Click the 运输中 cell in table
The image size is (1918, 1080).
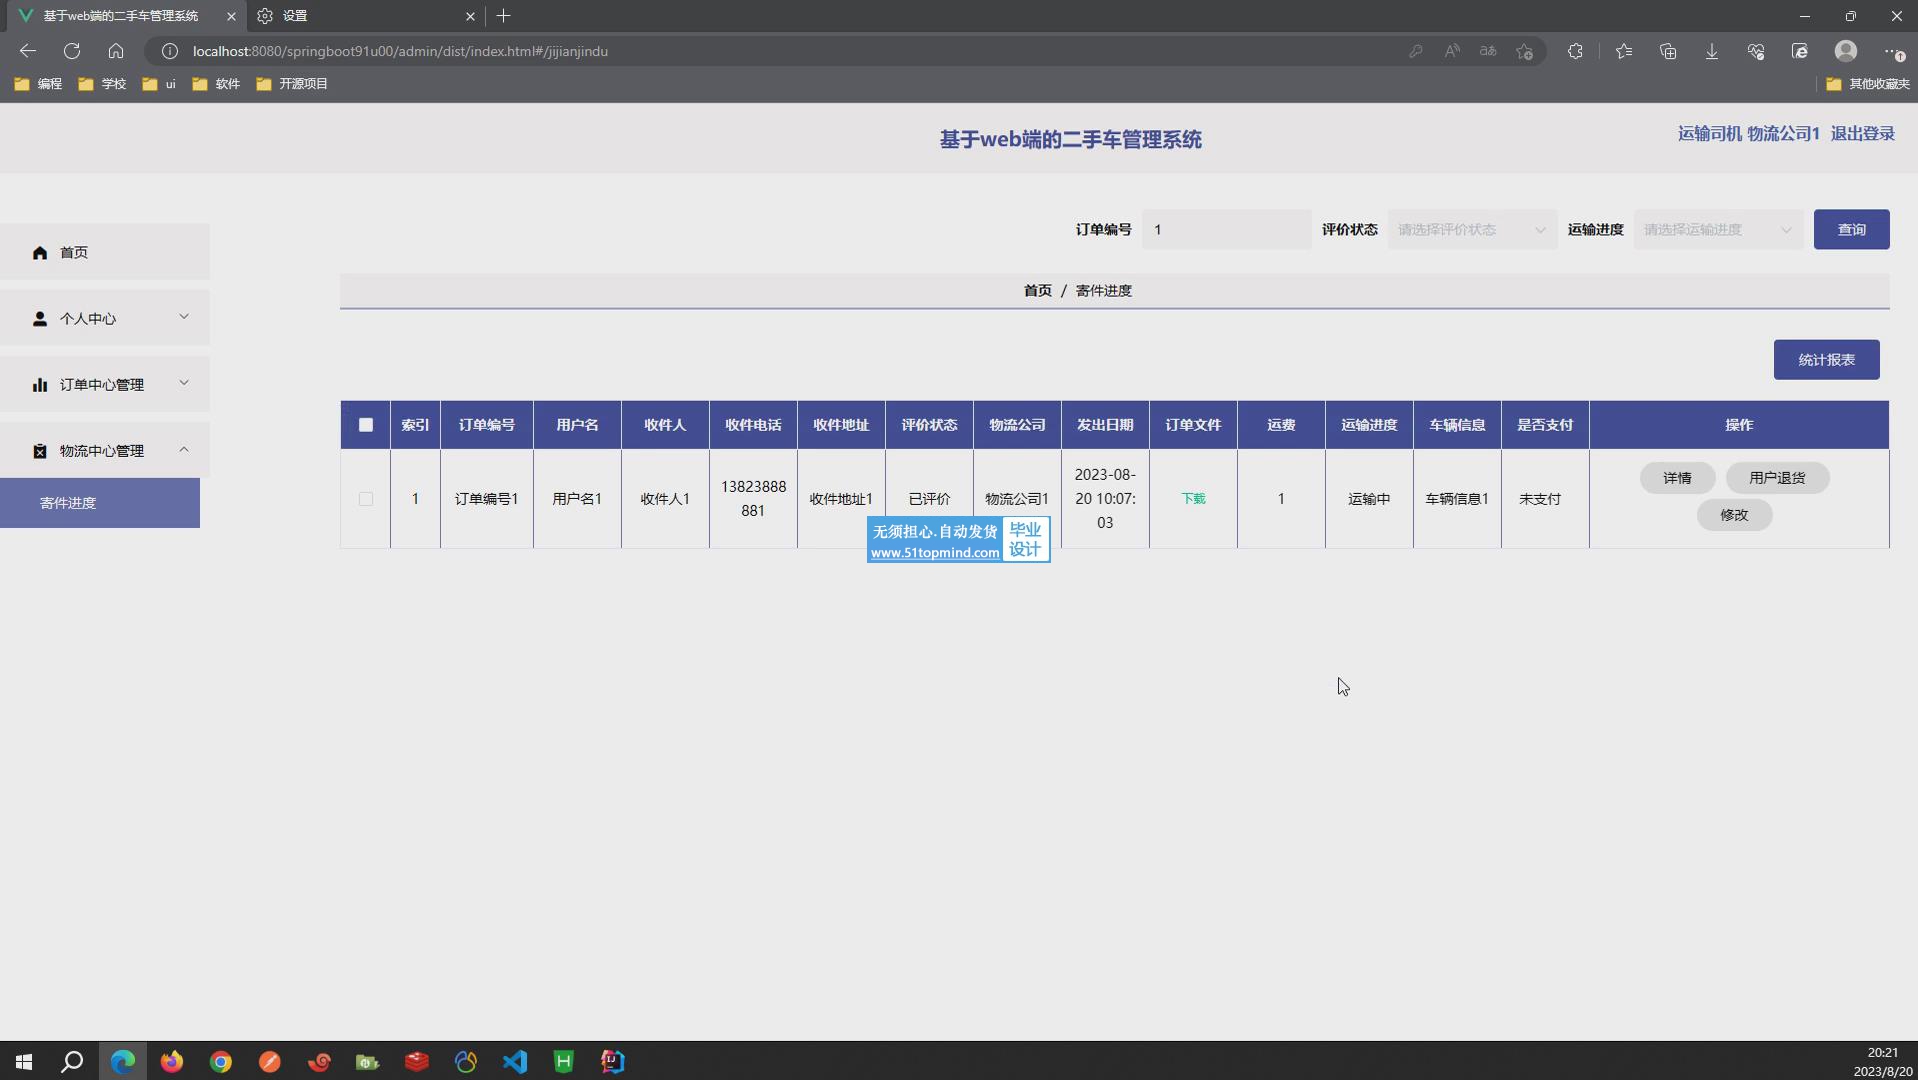(1369, 499)
